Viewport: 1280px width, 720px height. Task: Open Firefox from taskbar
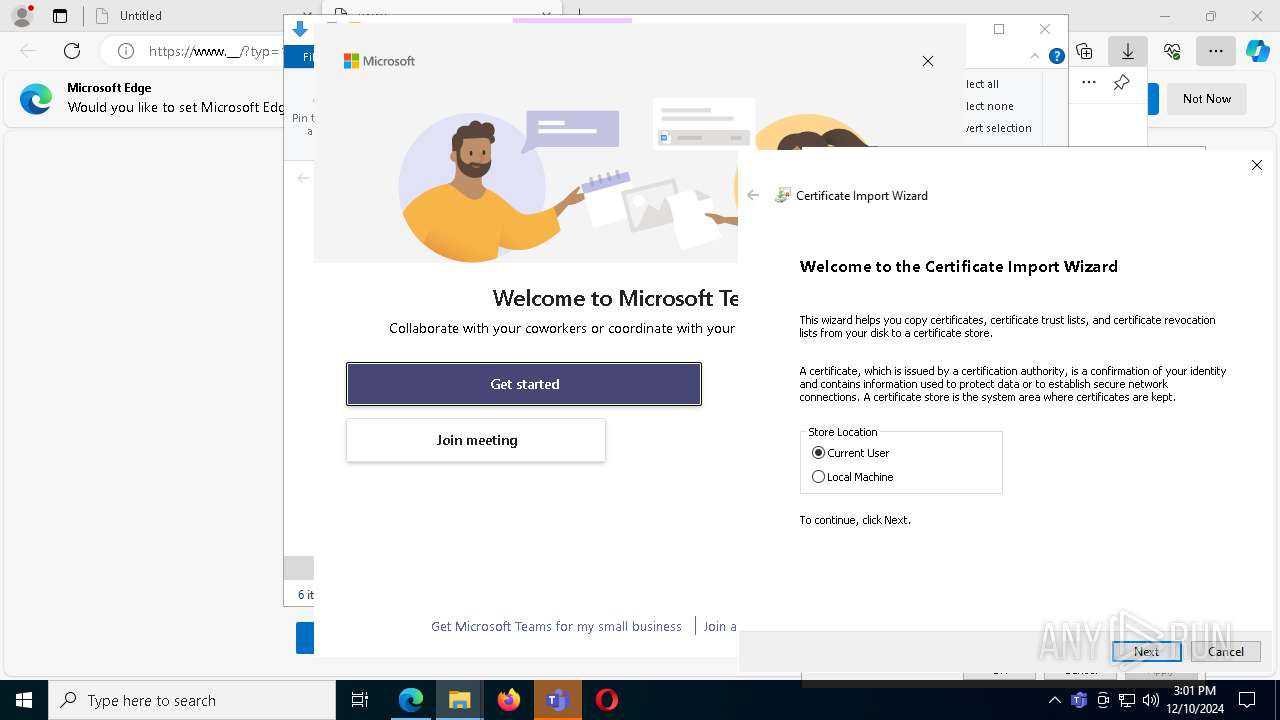509,700
